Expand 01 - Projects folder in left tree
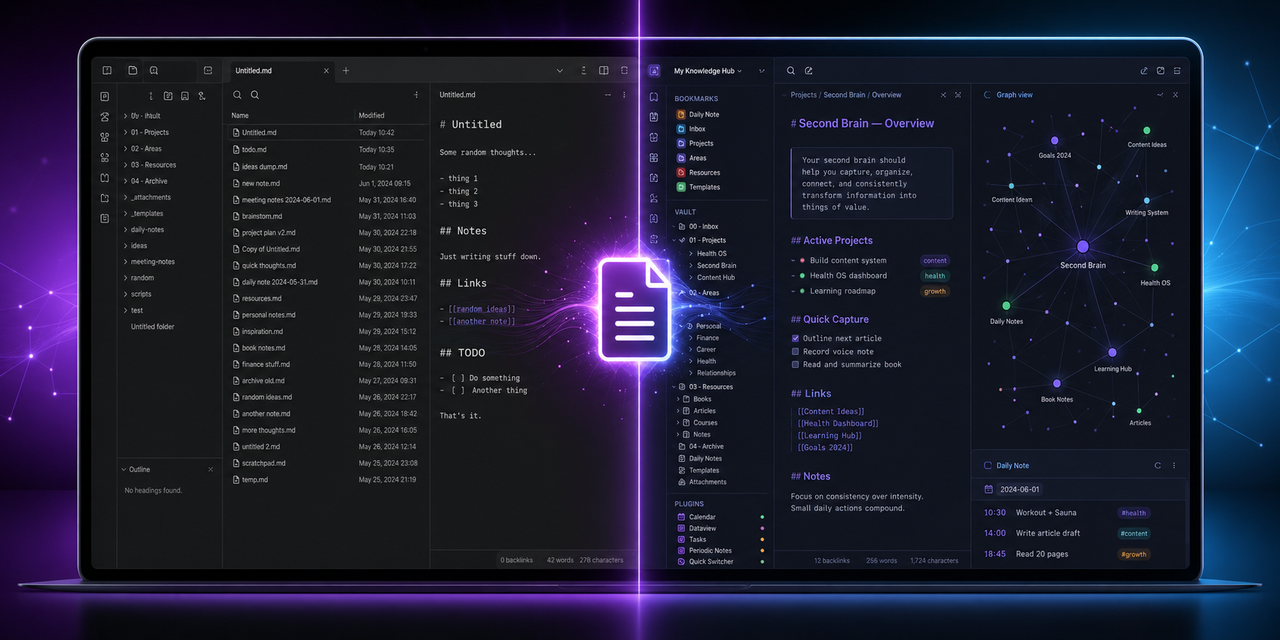 click(125, 132)
